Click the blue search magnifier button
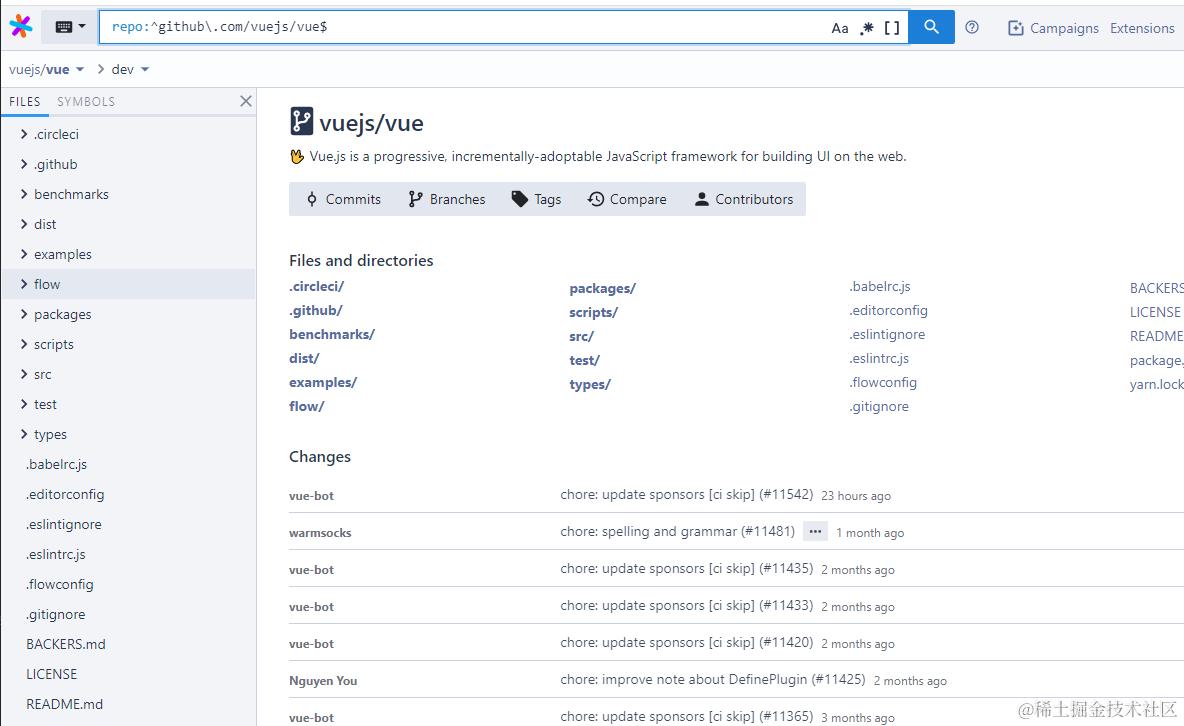This screenshot has width=1184, height=726. pos(931,26)
